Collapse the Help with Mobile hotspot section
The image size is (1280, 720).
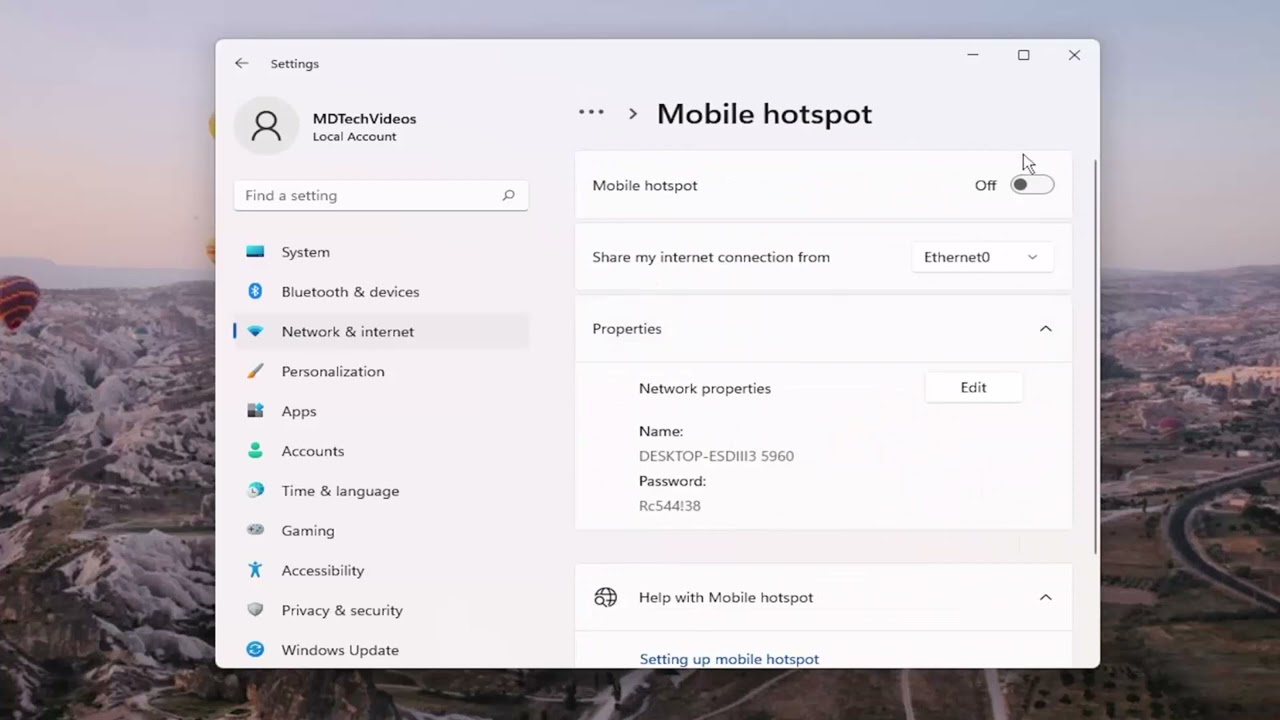point(1045,597)
